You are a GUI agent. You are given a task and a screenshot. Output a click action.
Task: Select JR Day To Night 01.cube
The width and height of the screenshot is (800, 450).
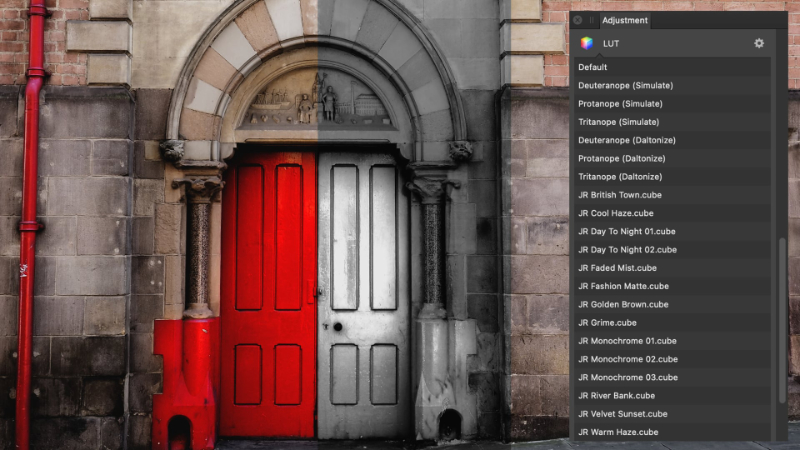(672, 232)
